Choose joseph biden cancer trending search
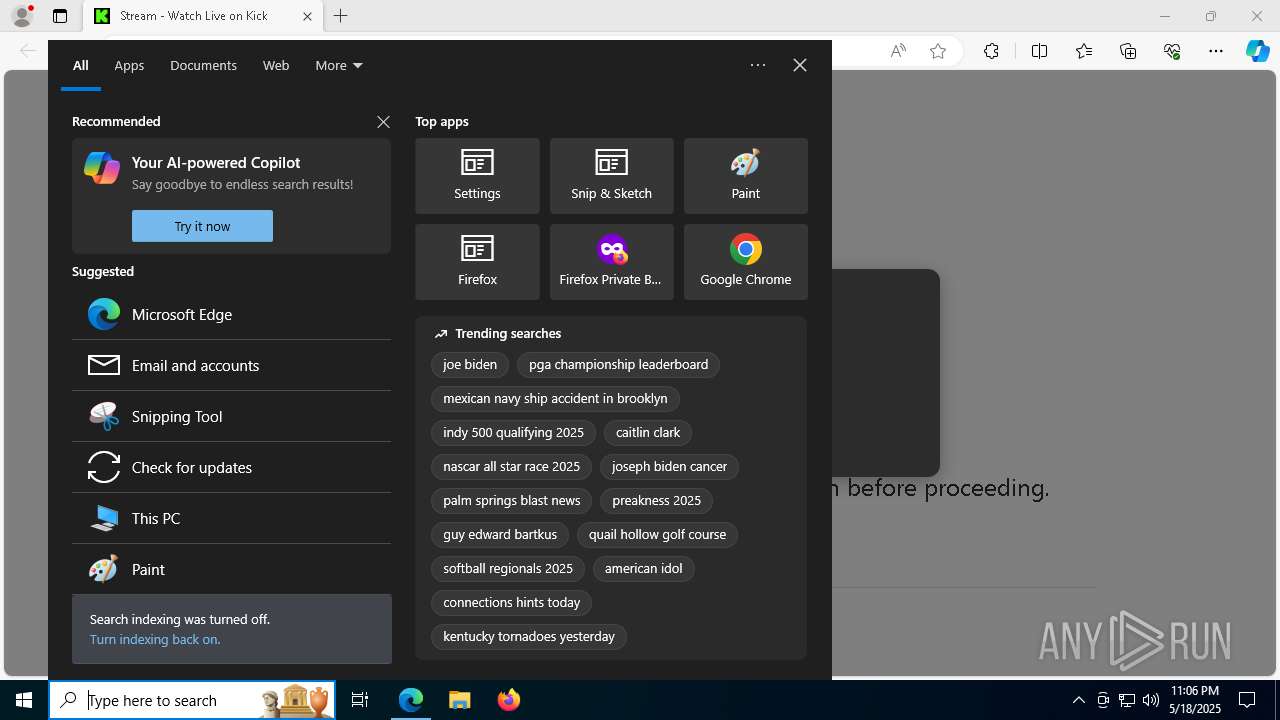The height and width of the screenshot is (720, 1280). pyautogui.click(x=669, y=467)
